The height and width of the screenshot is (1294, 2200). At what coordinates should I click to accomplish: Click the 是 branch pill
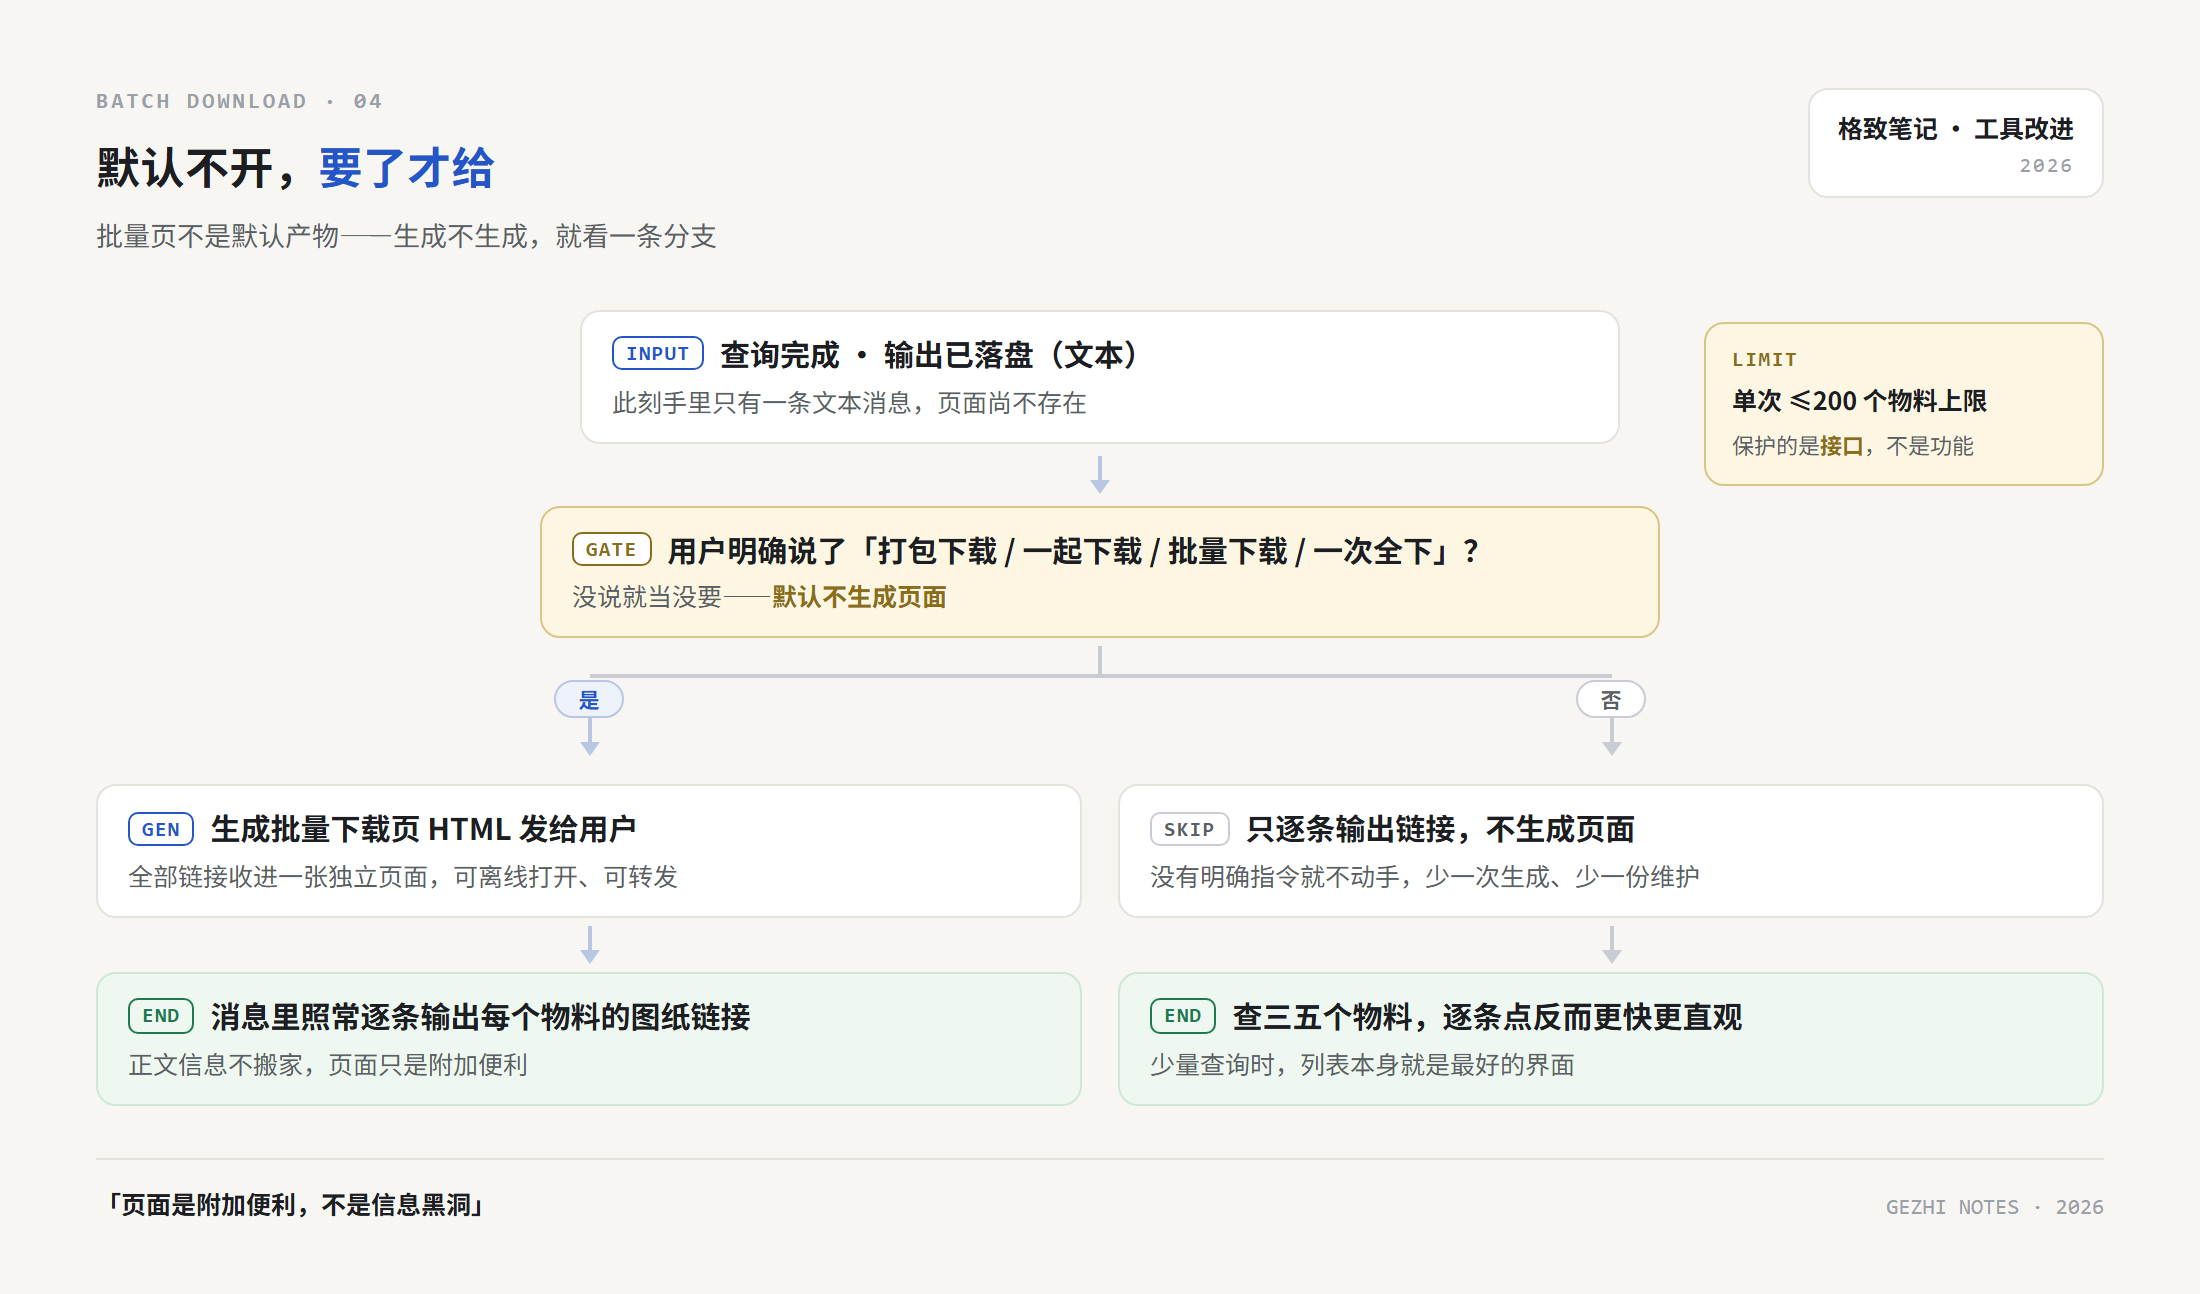coord(589,700)
